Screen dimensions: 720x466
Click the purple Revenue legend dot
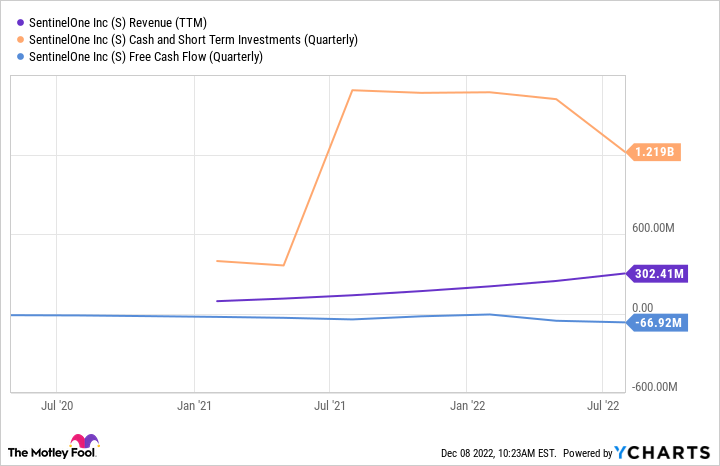click(20, 22)
